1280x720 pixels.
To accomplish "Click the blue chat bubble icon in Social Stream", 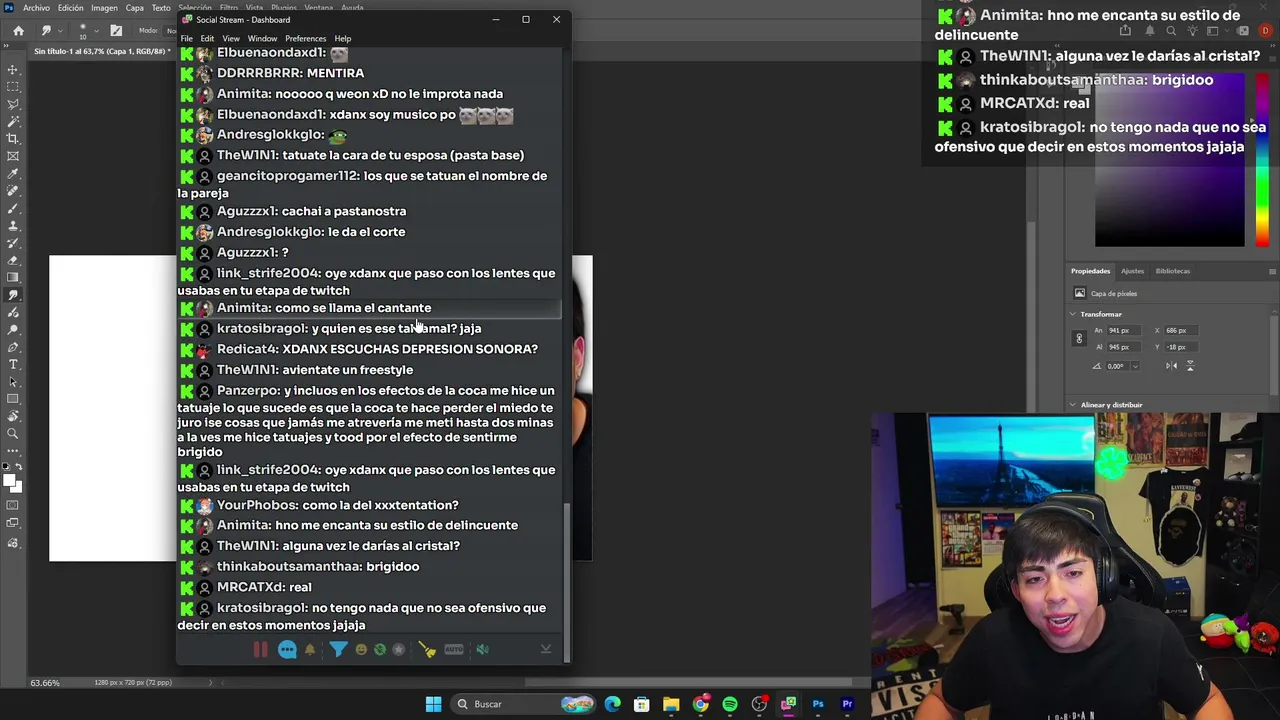I will coord(287,650).
